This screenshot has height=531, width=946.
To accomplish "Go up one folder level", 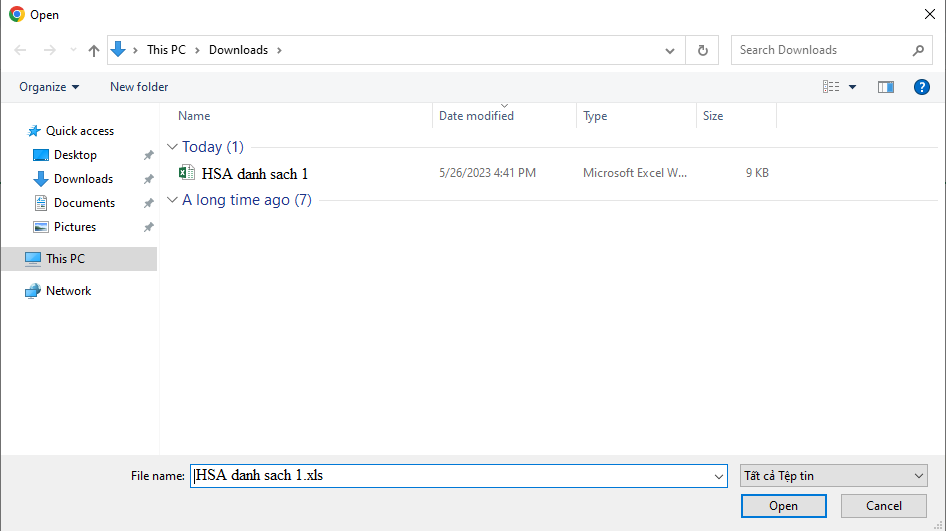I will pos(94,50).
